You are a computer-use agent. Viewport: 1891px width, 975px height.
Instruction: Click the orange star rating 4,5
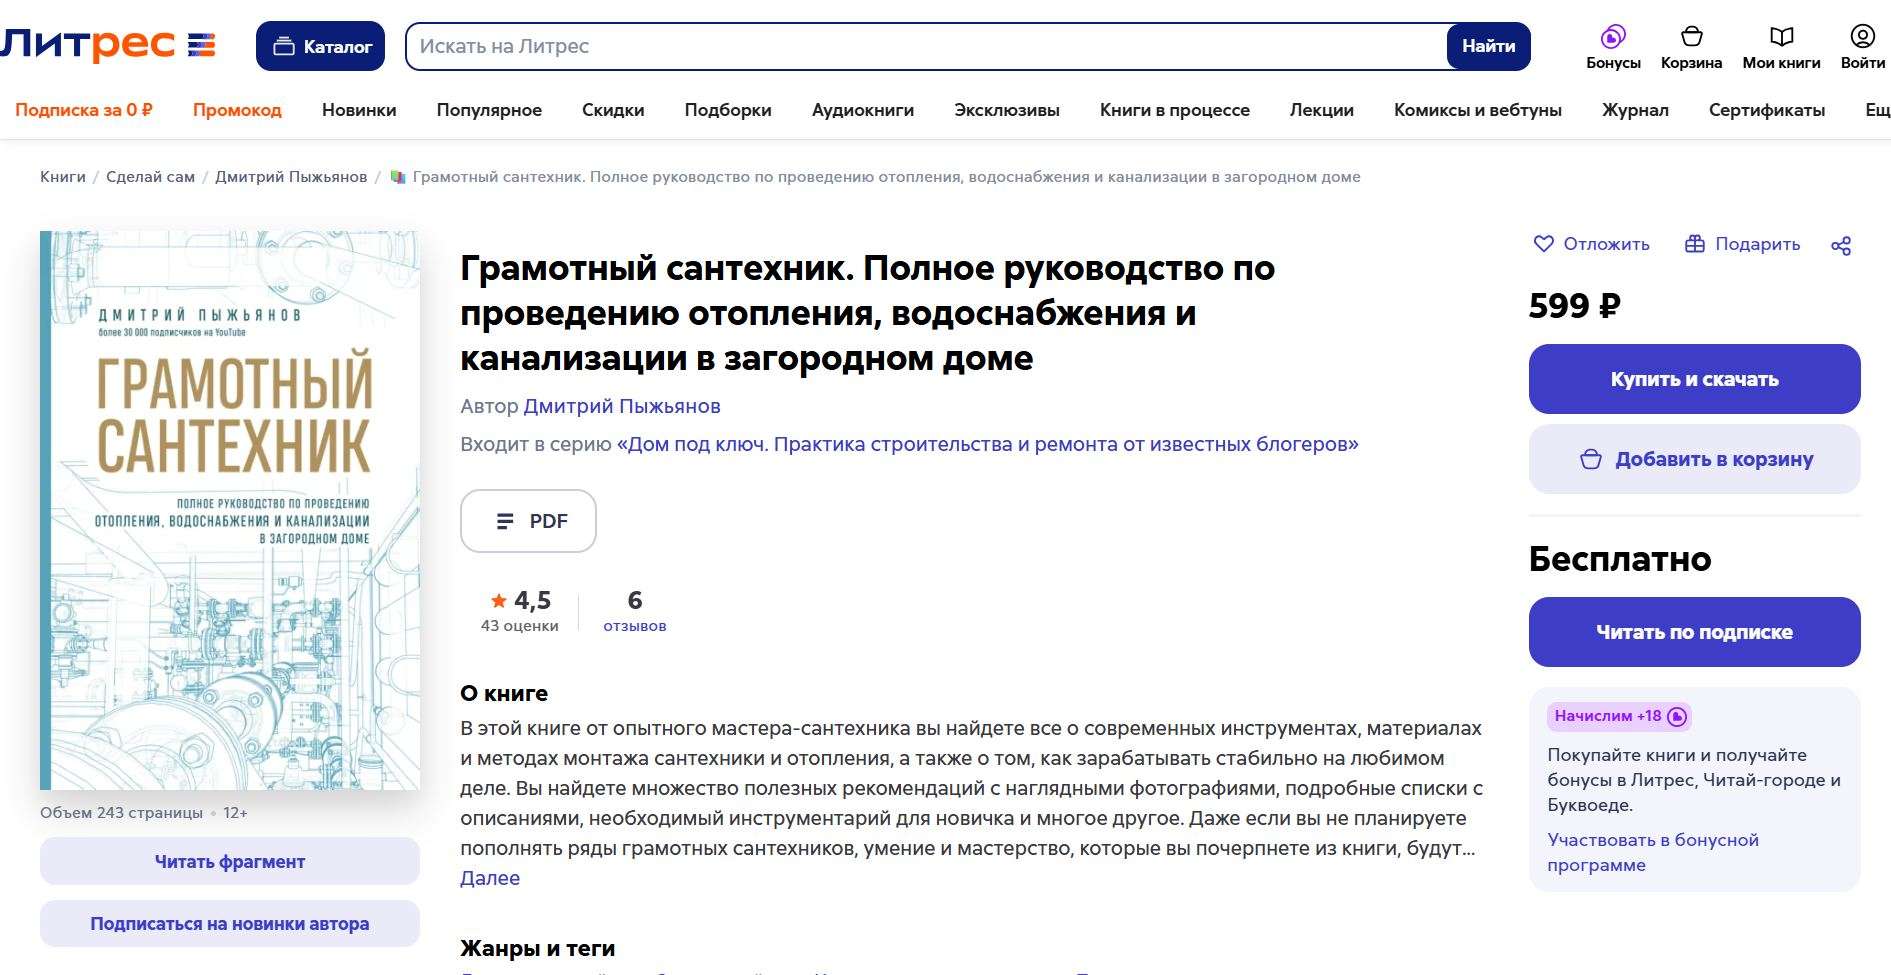(499, 600)
